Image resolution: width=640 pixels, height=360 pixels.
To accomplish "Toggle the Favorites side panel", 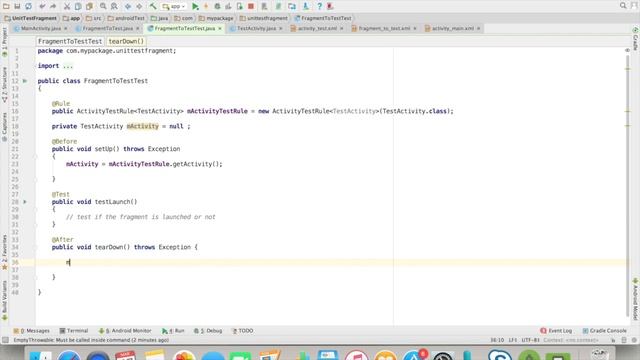I will click(x=4, y=252).
